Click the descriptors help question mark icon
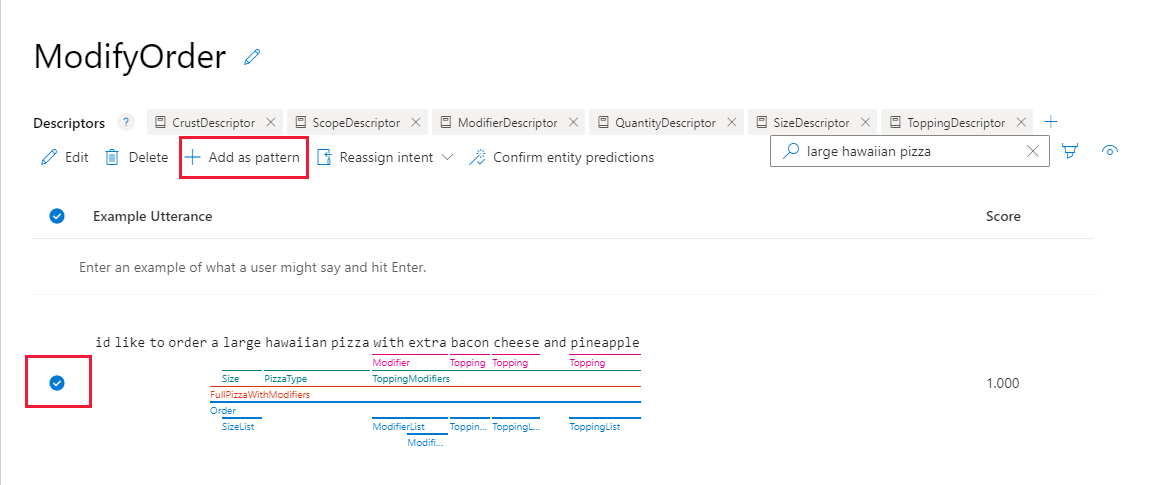The width and height of the screenshot is (1162, 485). 126,122
